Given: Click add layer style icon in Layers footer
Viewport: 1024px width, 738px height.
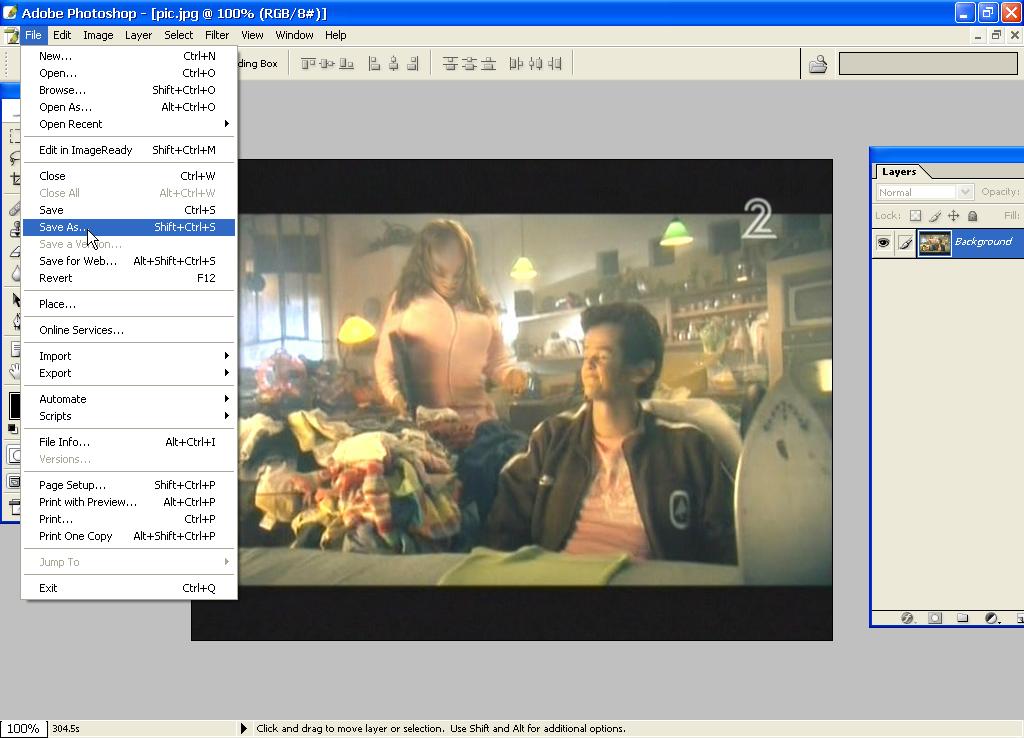Looking at the screenshot, I should pos(908,618).
